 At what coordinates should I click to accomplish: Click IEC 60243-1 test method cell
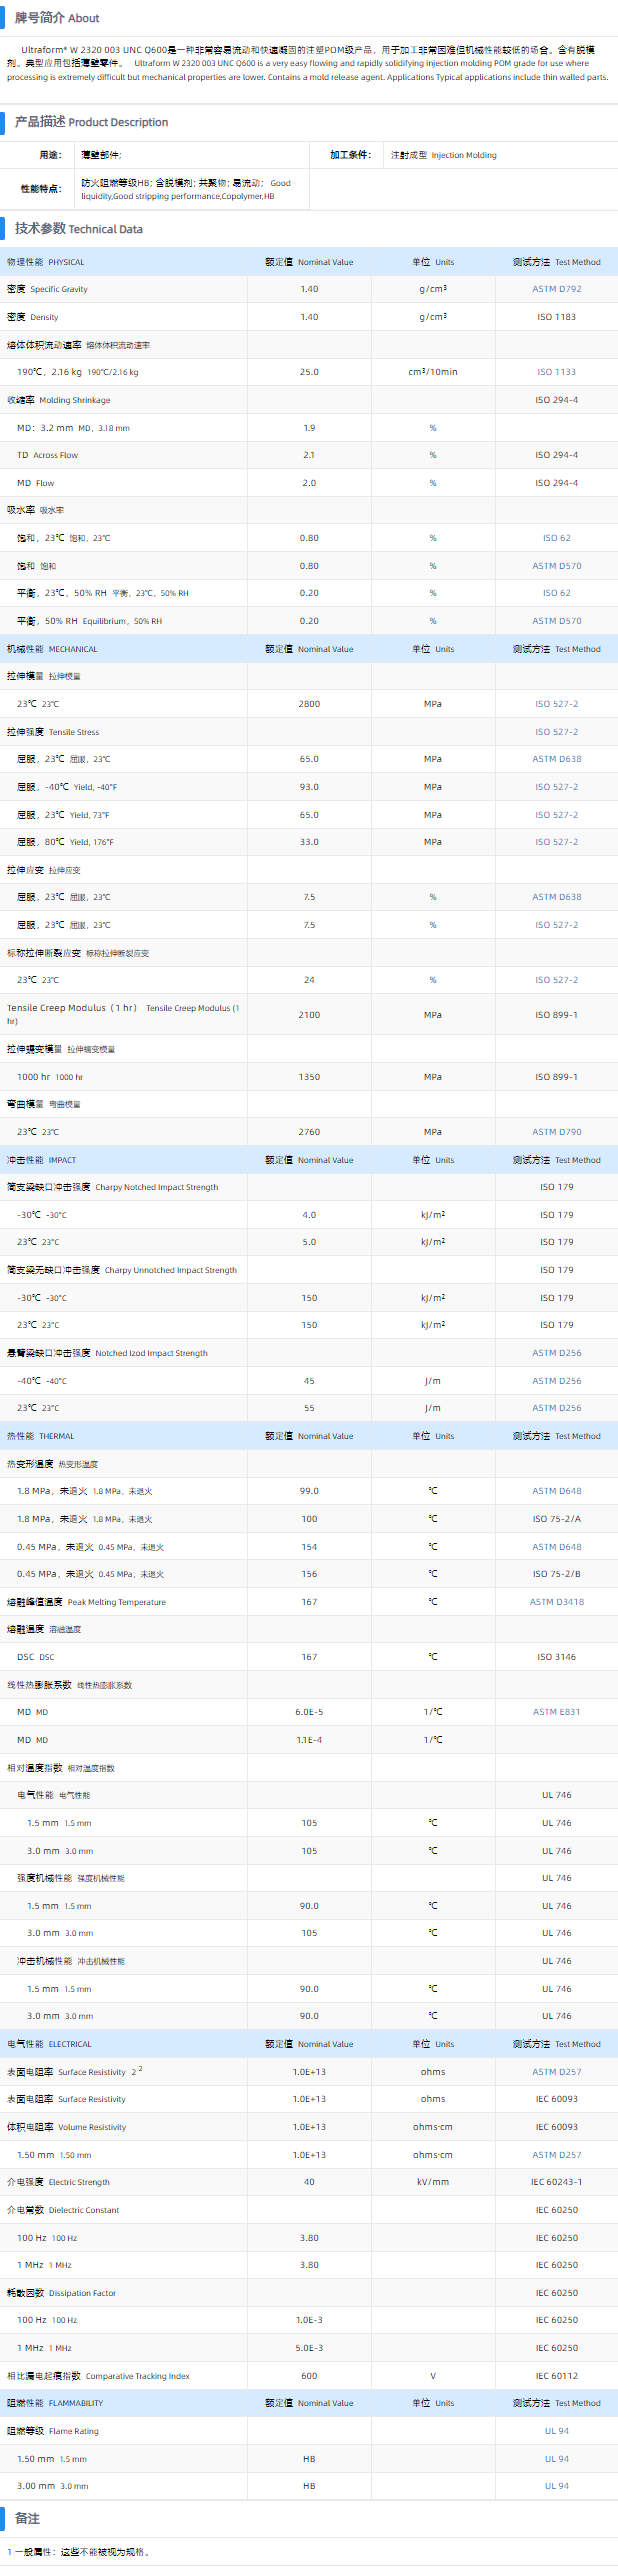556,2182
